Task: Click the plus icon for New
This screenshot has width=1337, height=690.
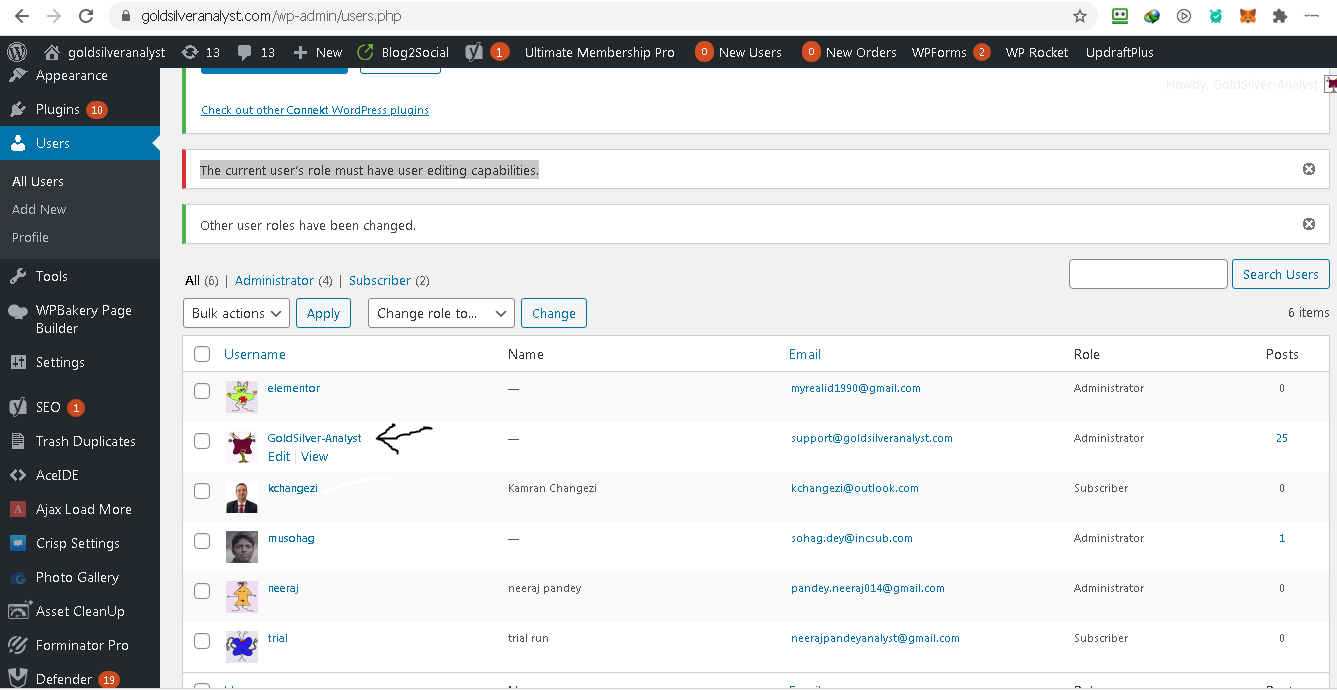Action: (x=300, y=52)
